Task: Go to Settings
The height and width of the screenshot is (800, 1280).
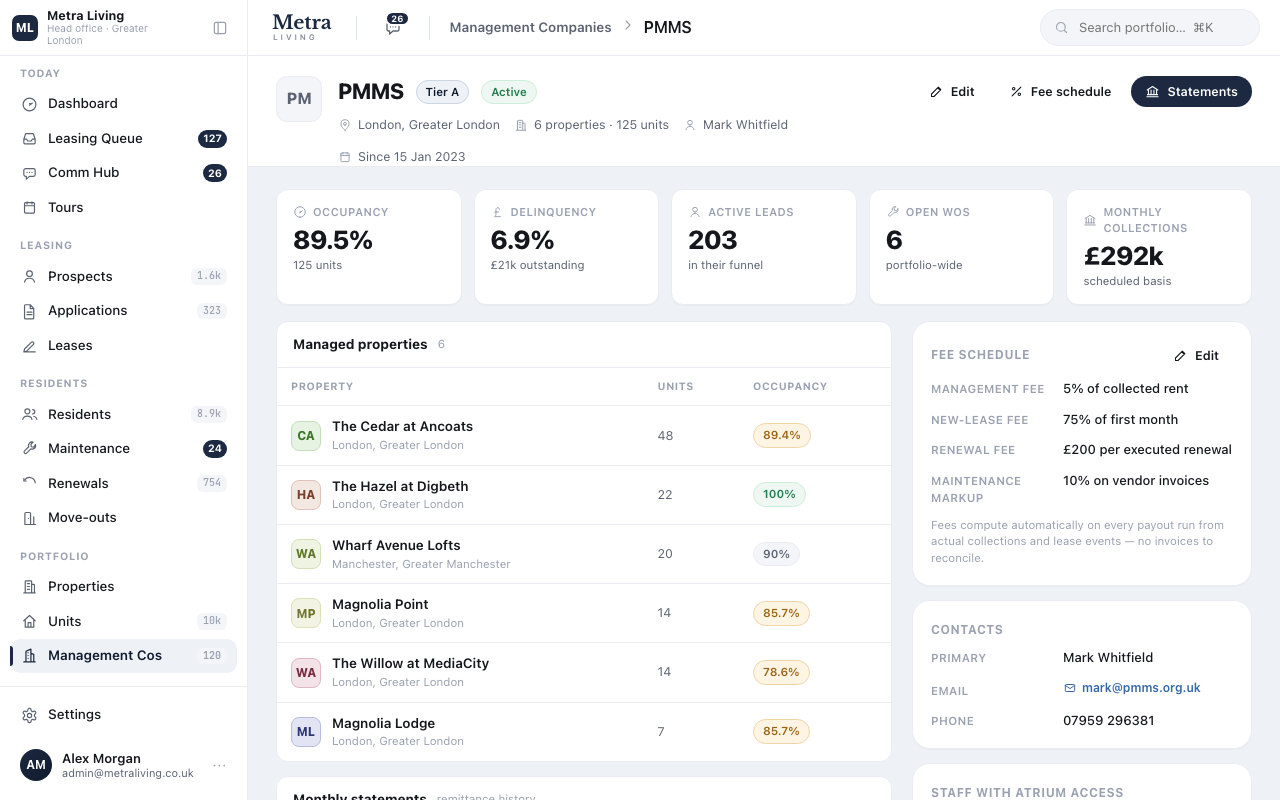Action: click(123, 715)
